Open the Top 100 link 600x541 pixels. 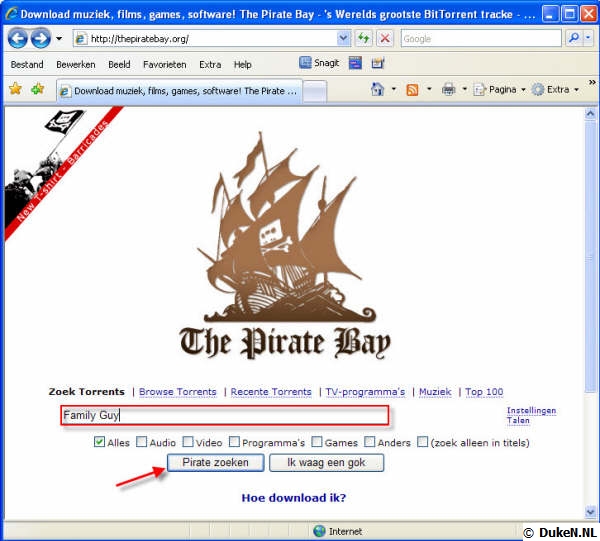484,392
